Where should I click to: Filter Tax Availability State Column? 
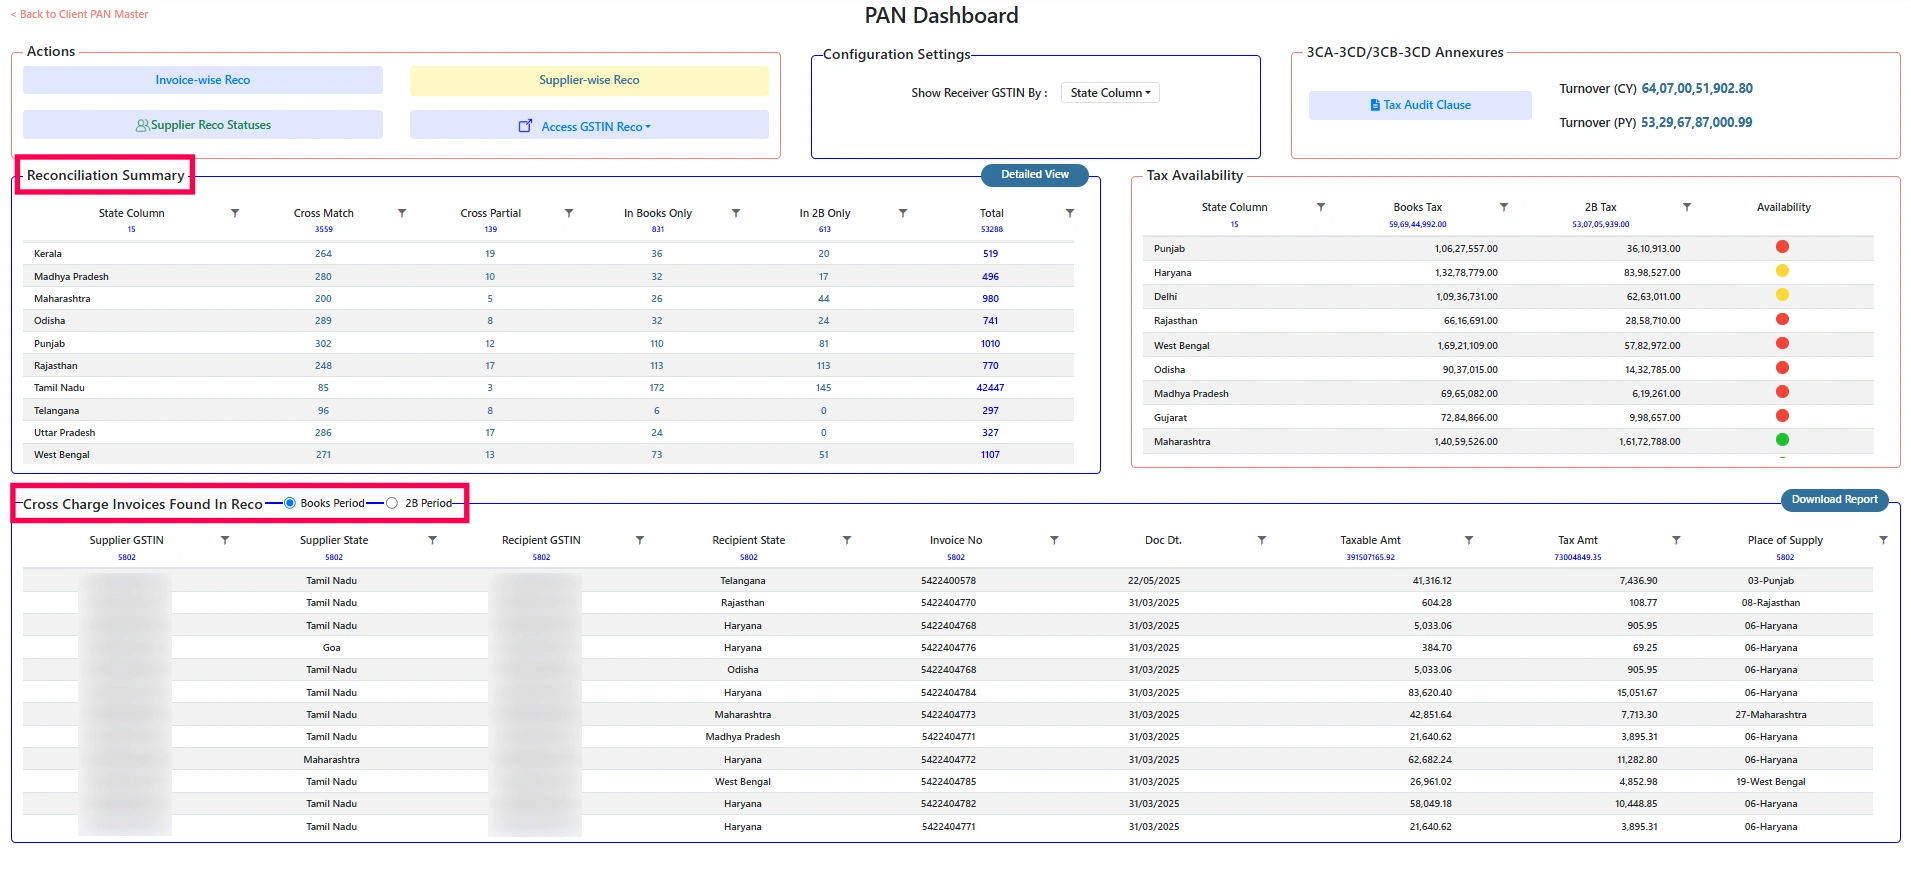[x=1321, y=207]
